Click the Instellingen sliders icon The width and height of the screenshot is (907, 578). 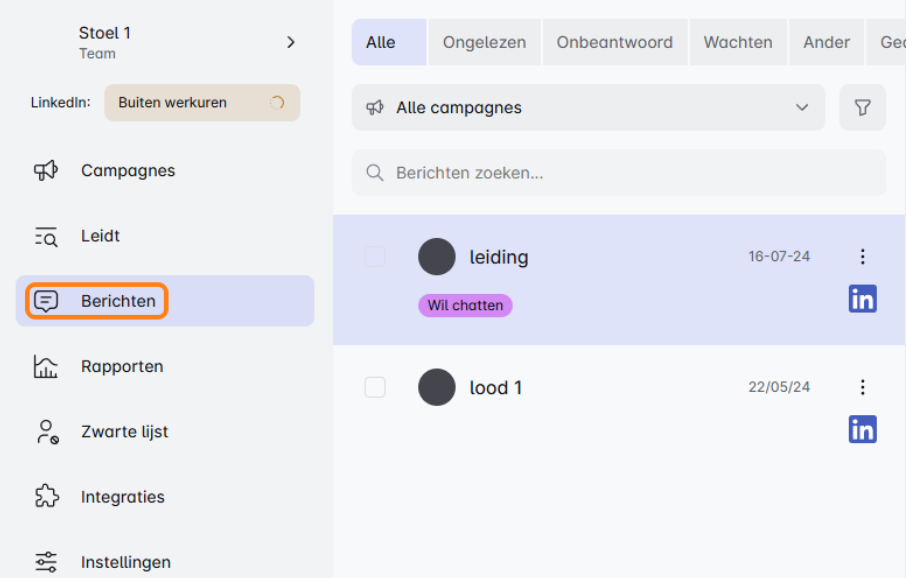pyautogui.click(x=46, y=562)
